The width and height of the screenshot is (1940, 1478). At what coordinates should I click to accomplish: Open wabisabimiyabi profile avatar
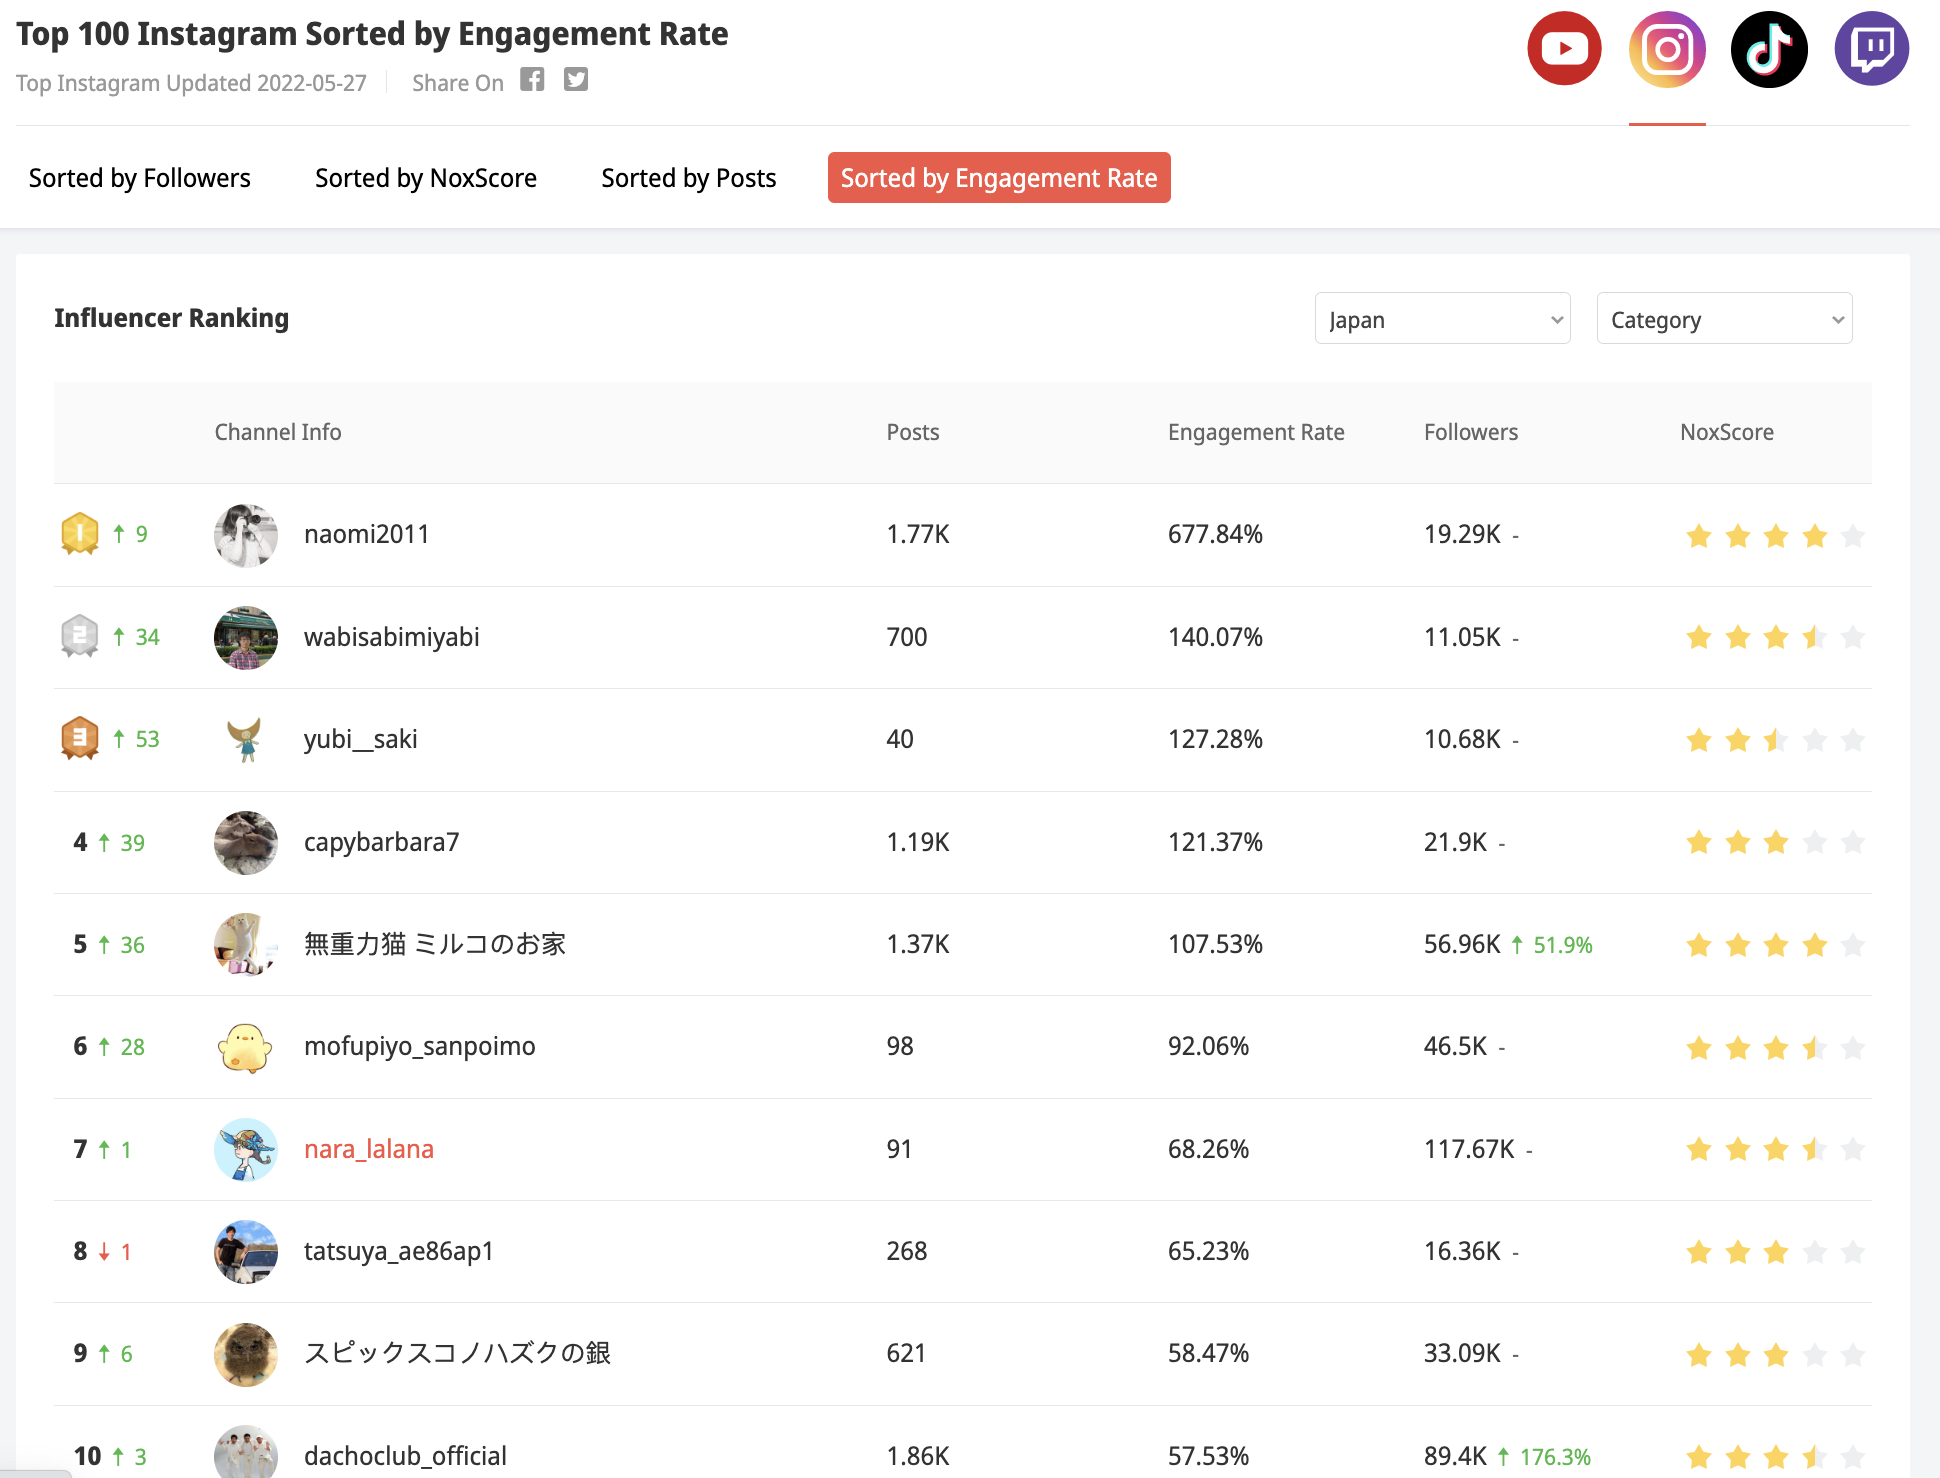point(246,637)
